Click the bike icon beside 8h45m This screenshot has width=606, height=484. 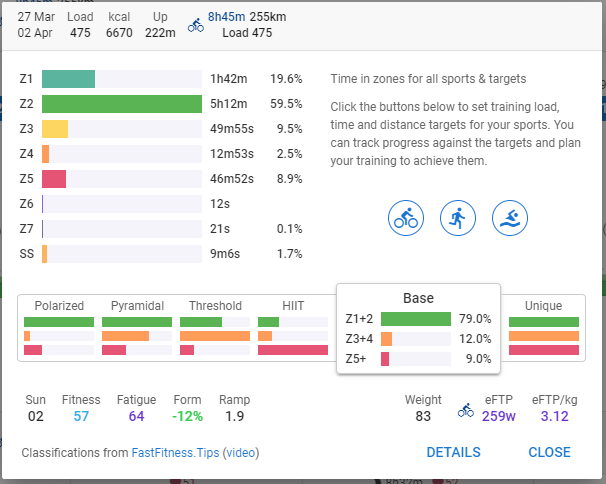[x=195, y=25]
